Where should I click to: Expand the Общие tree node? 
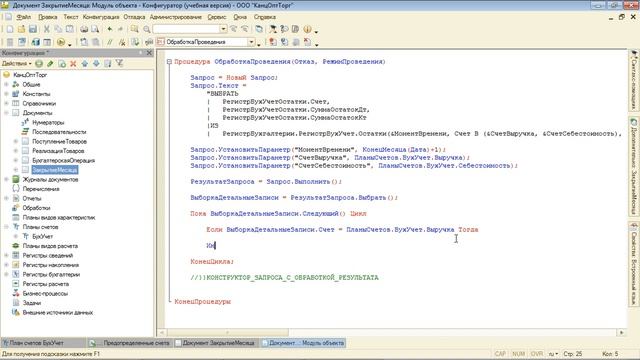point(7,84)
